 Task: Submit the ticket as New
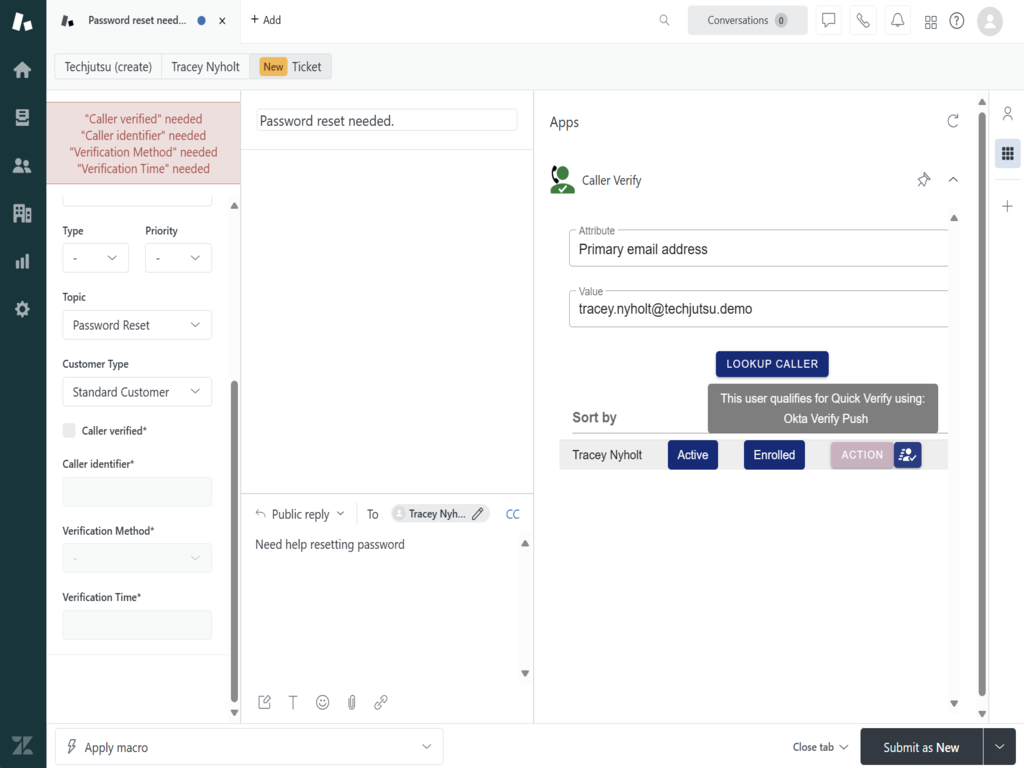(x=920, y=746)
